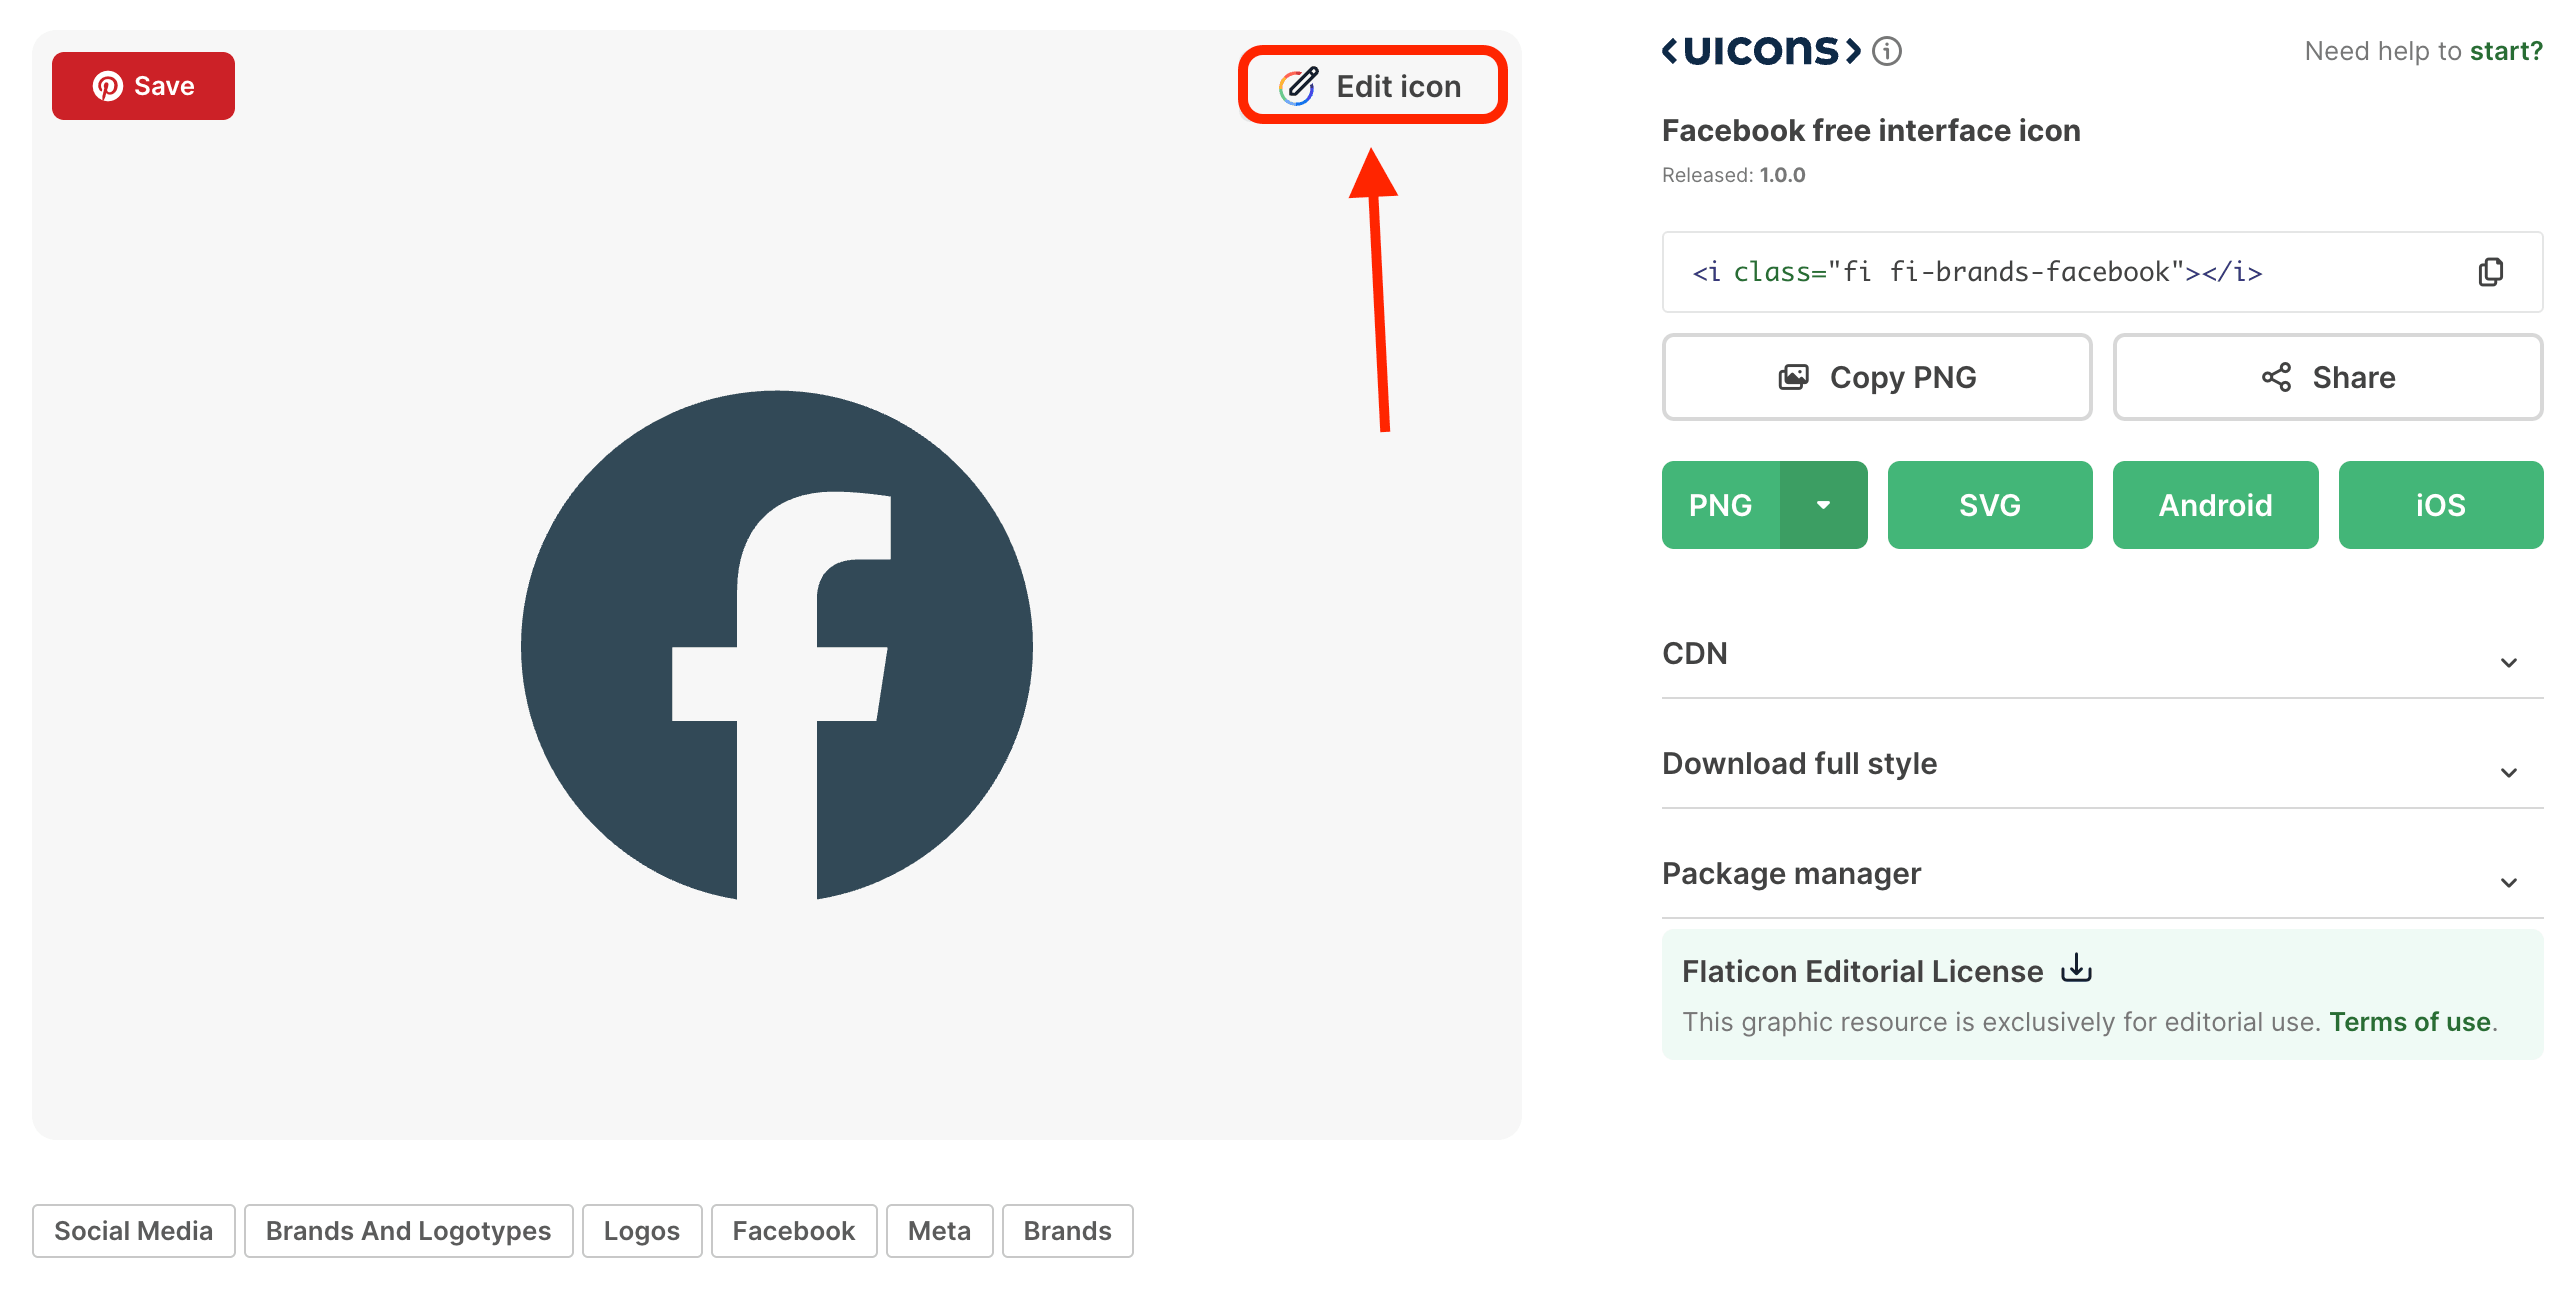
Task: Expand the CDN section
Action: pos(2102,654)
